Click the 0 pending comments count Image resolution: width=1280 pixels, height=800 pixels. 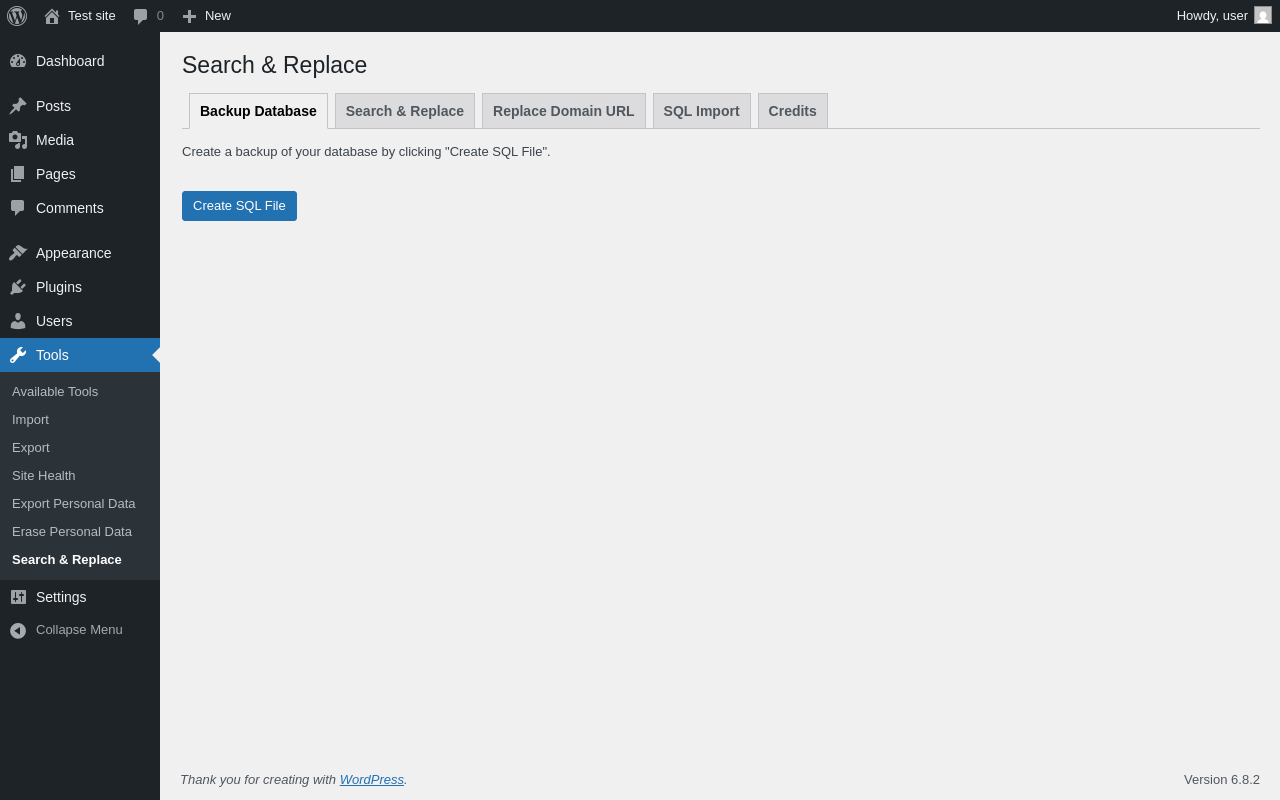[160, 16]
